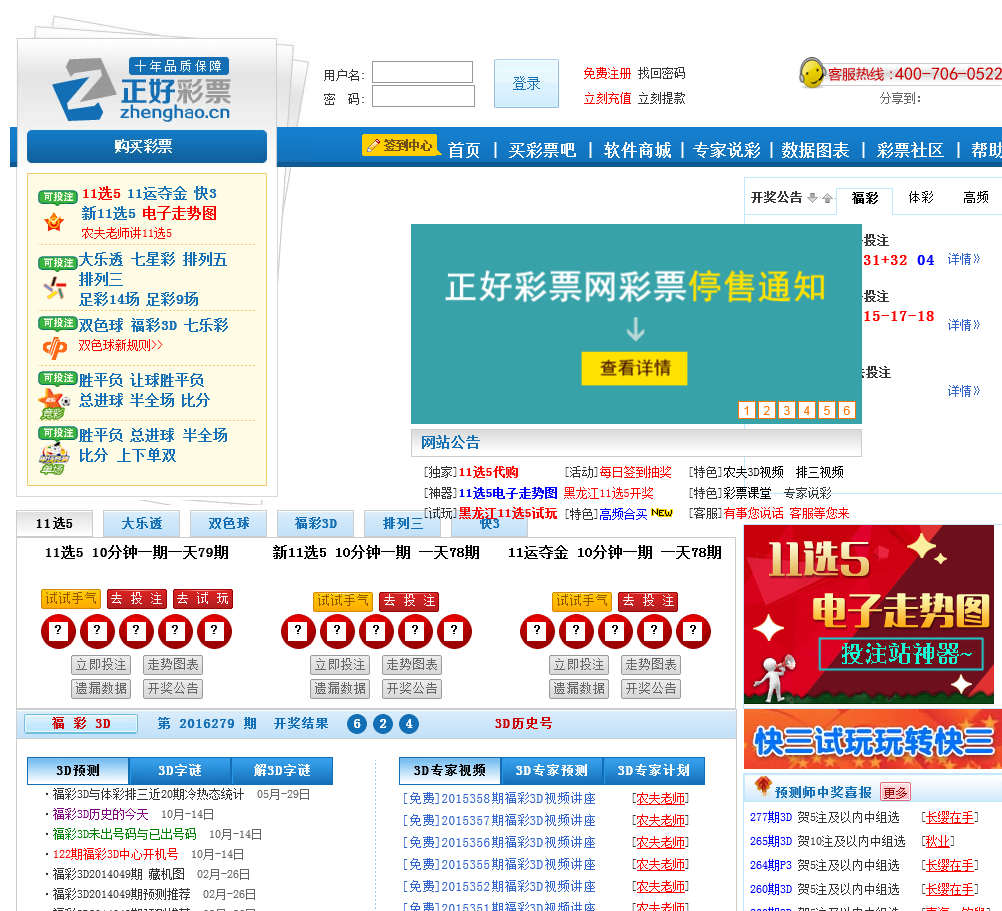Click the blue ball 6 in 3D results

click(357, 724)
